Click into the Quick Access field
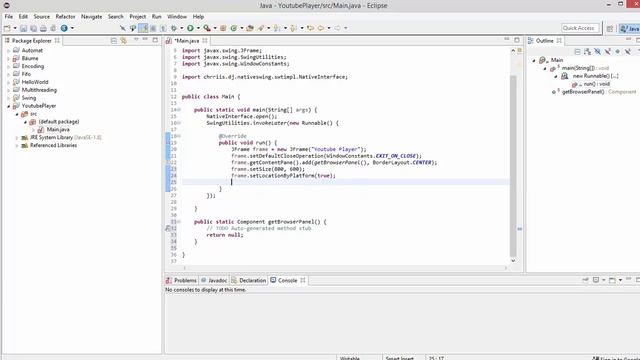Viewport: 640px width, 360px height. [x=580, y=28]
